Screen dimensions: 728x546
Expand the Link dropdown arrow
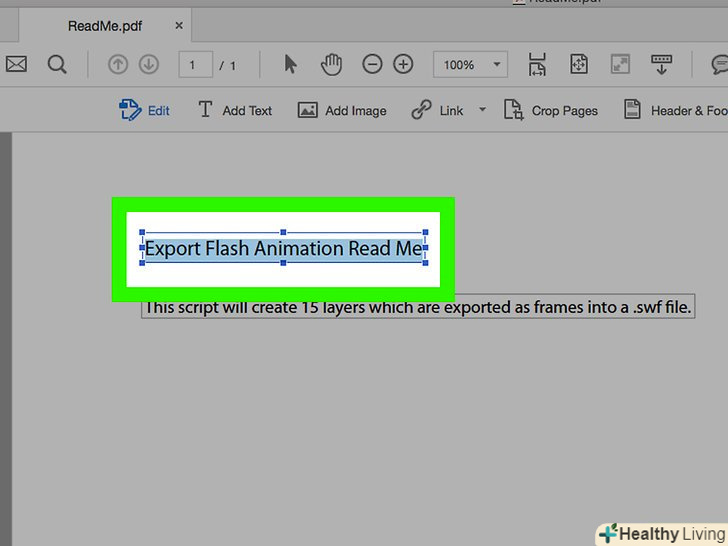(x=482, y=110)
